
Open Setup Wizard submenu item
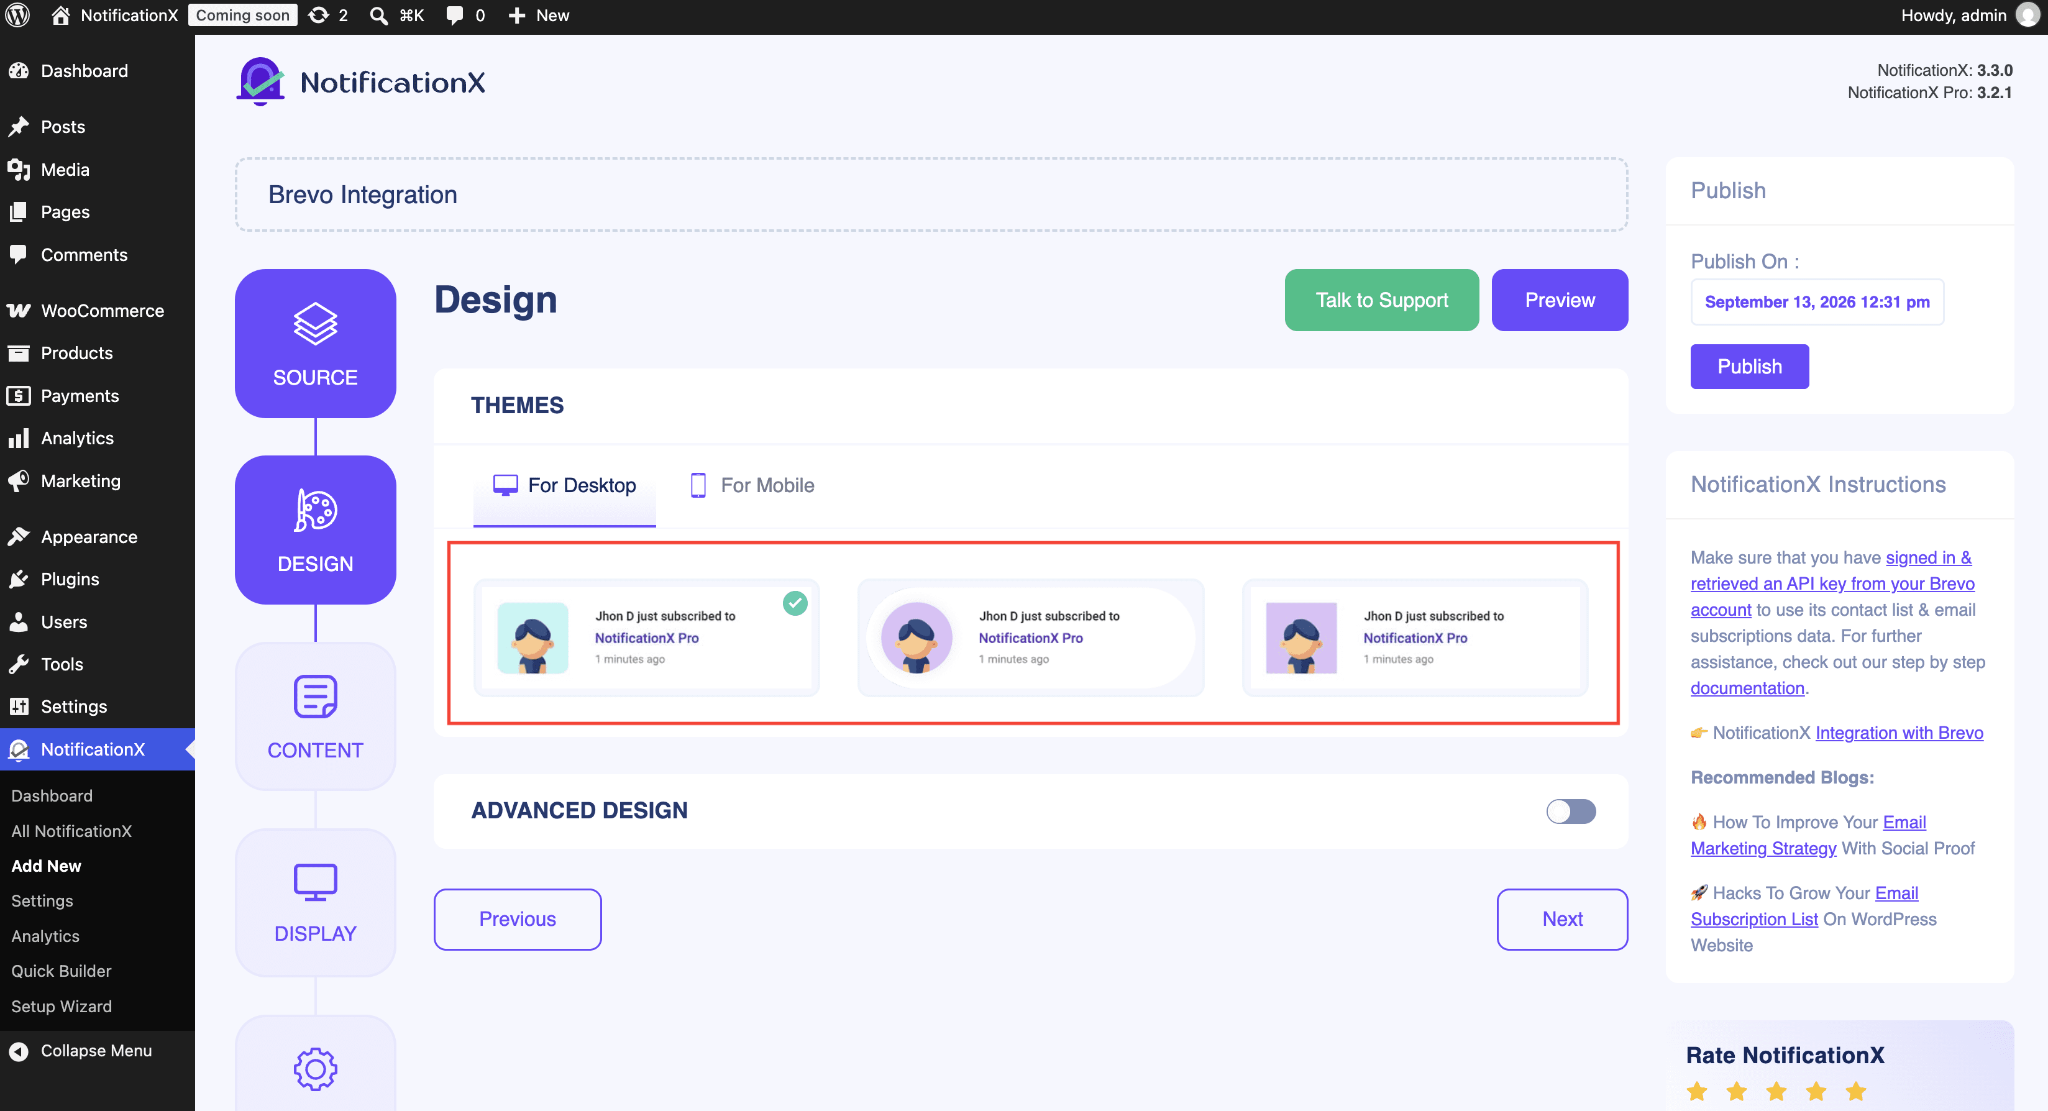[61, 1006]
